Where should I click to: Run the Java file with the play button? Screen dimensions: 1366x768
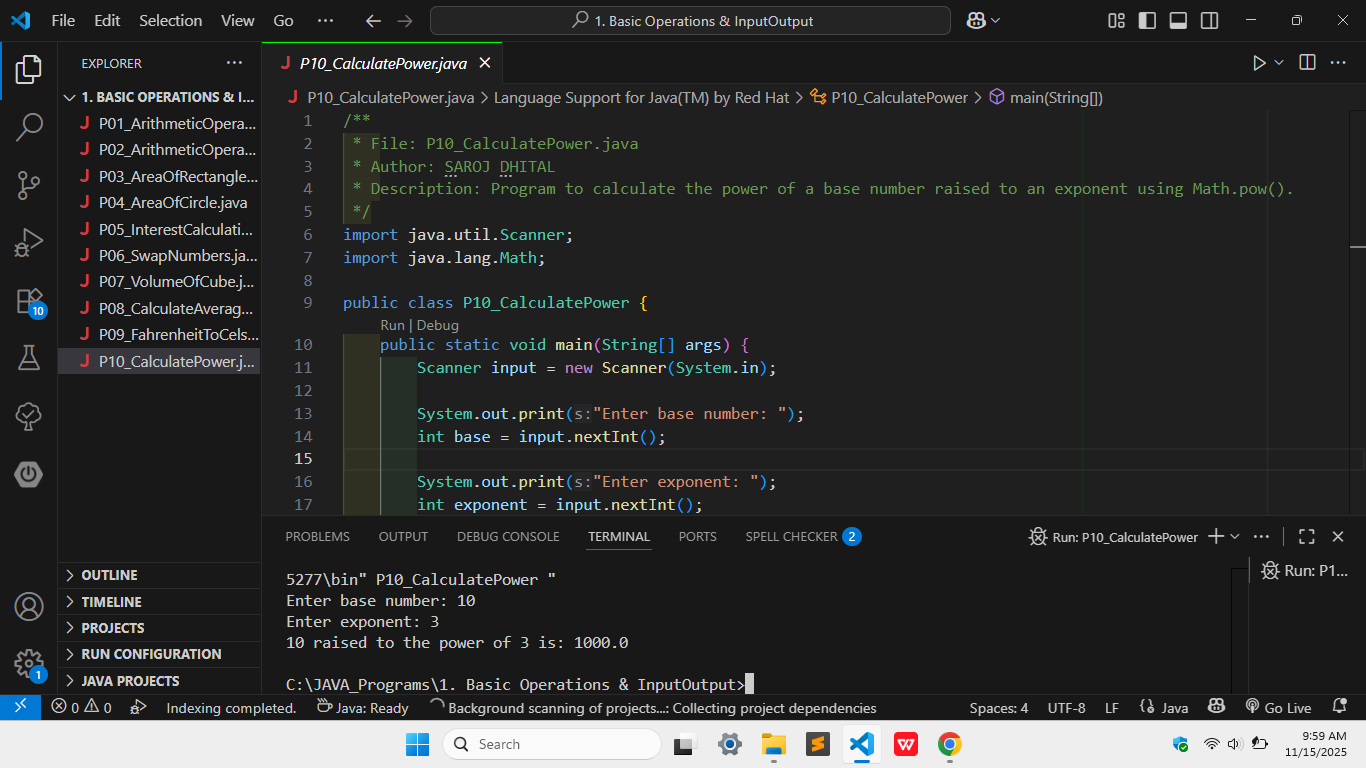(x=1257, y=62)
